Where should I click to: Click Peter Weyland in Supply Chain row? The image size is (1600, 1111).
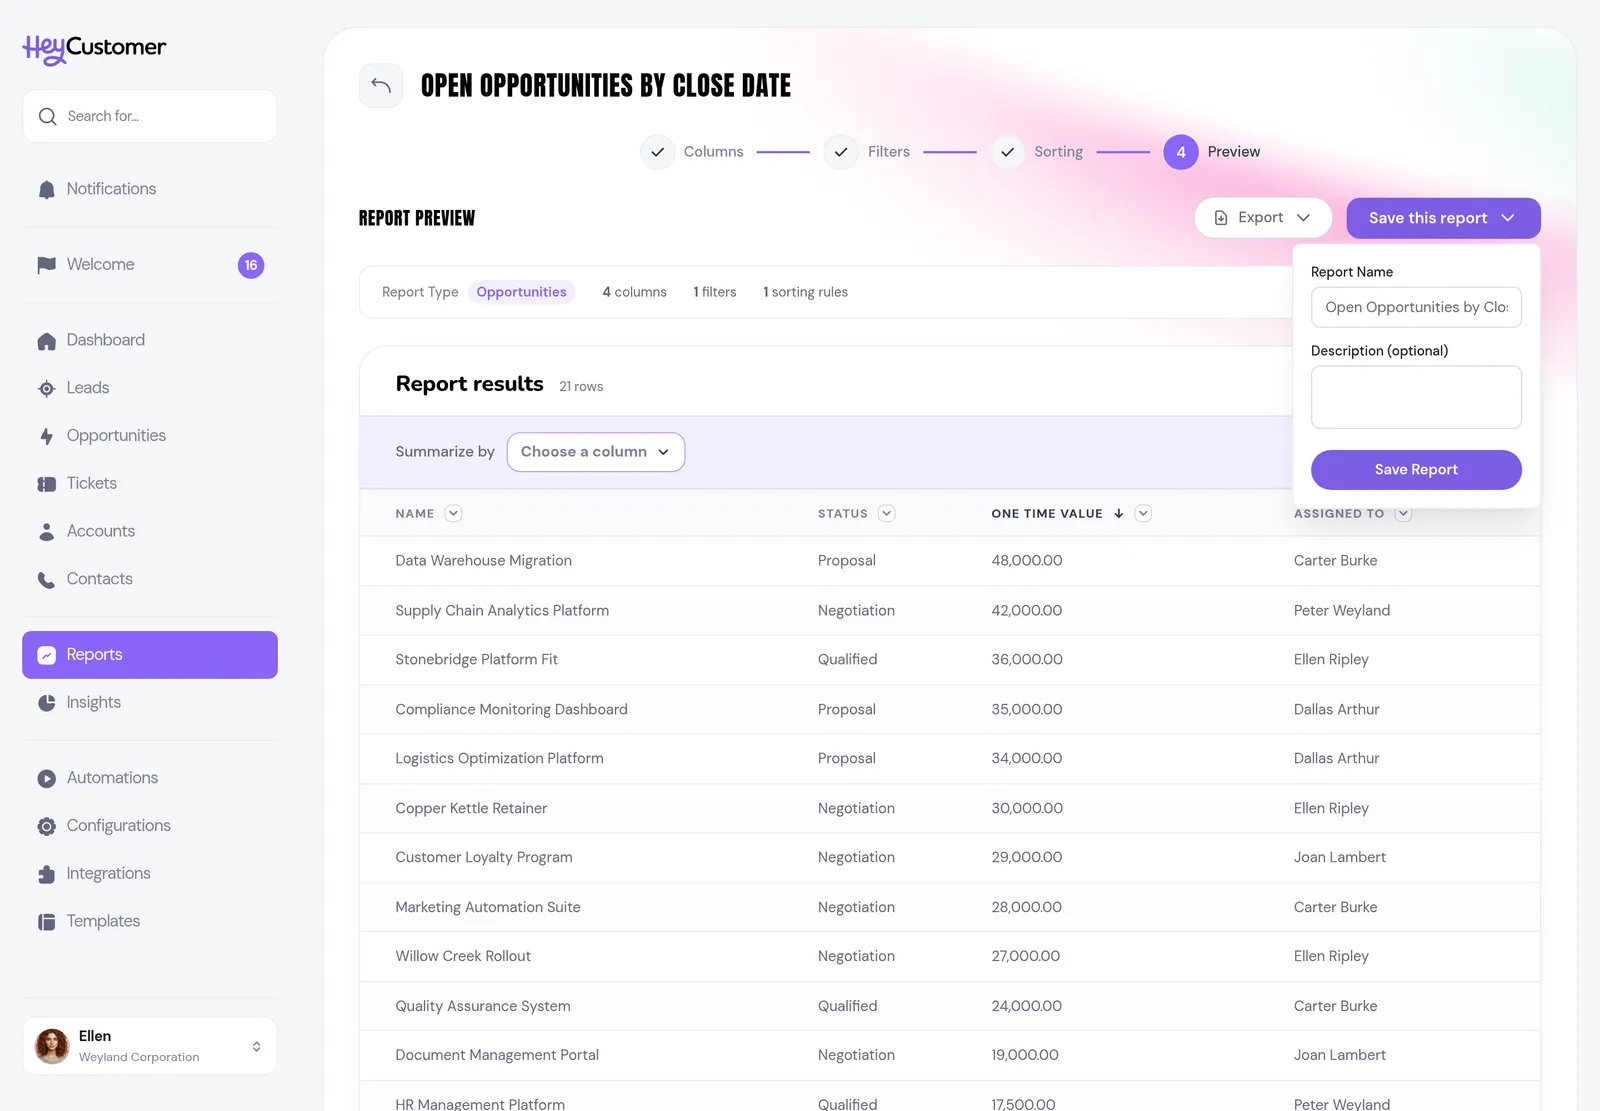point(1341,611)
